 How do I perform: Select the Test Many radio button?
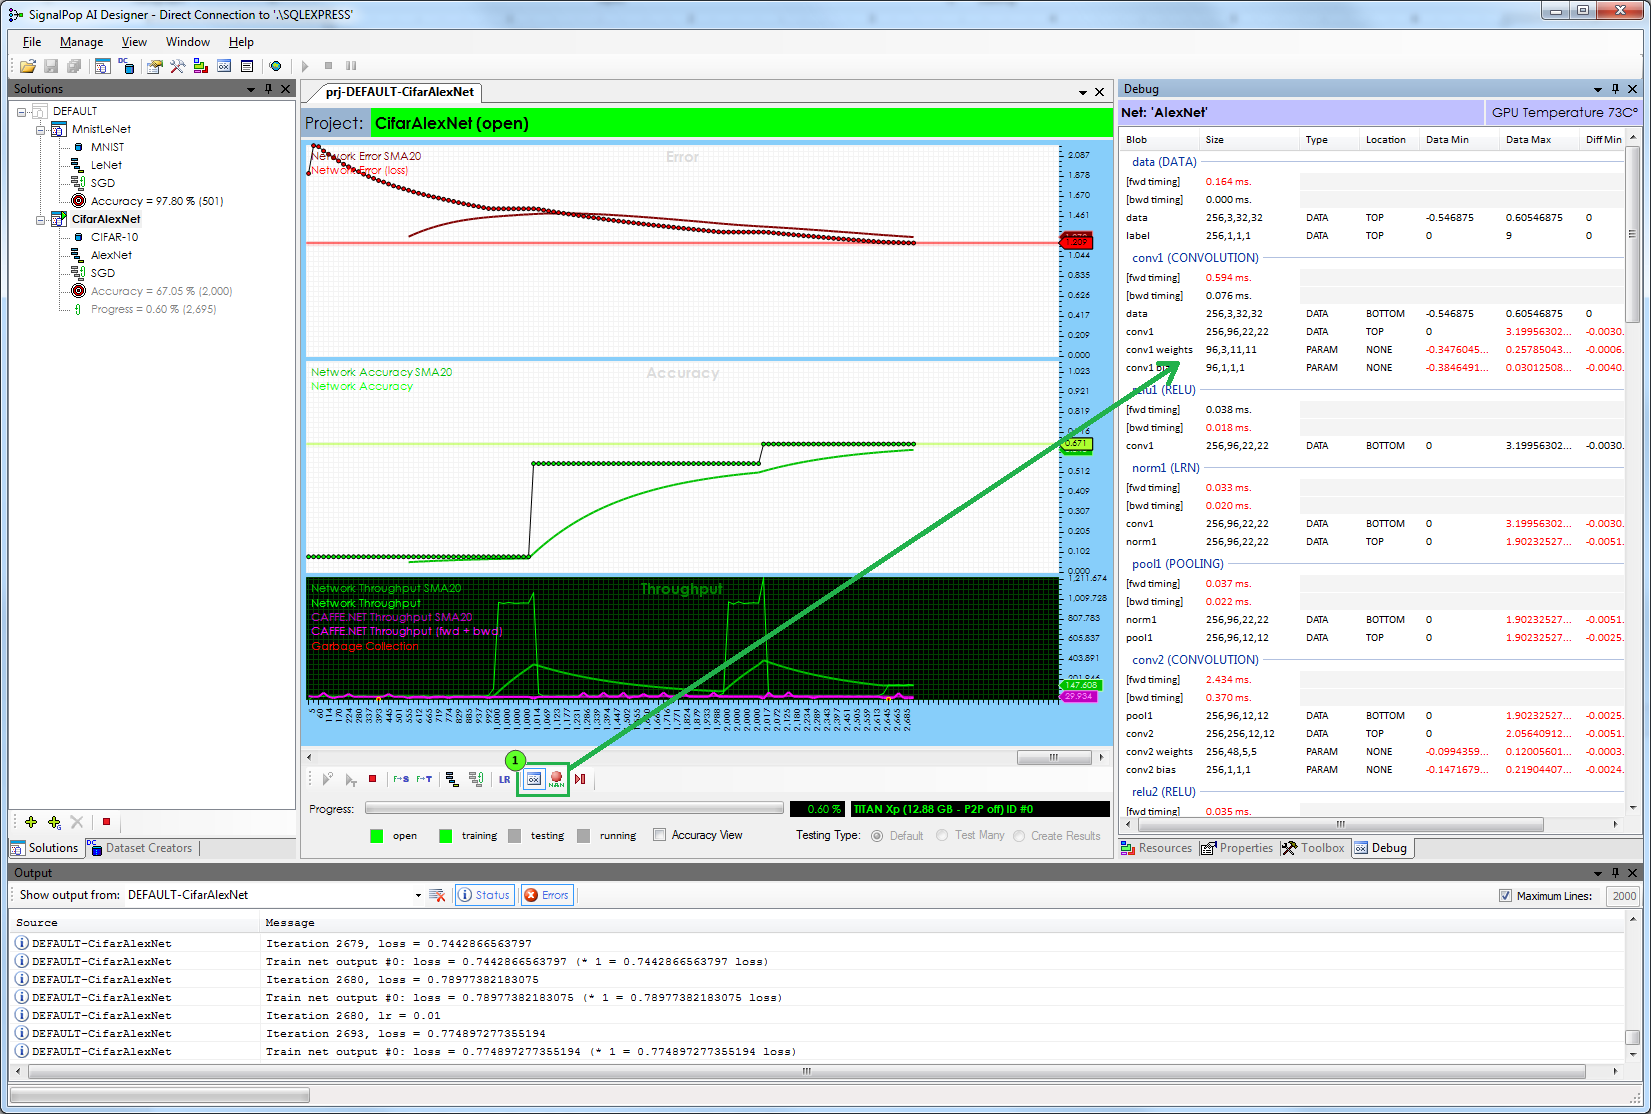coord(942,836)
